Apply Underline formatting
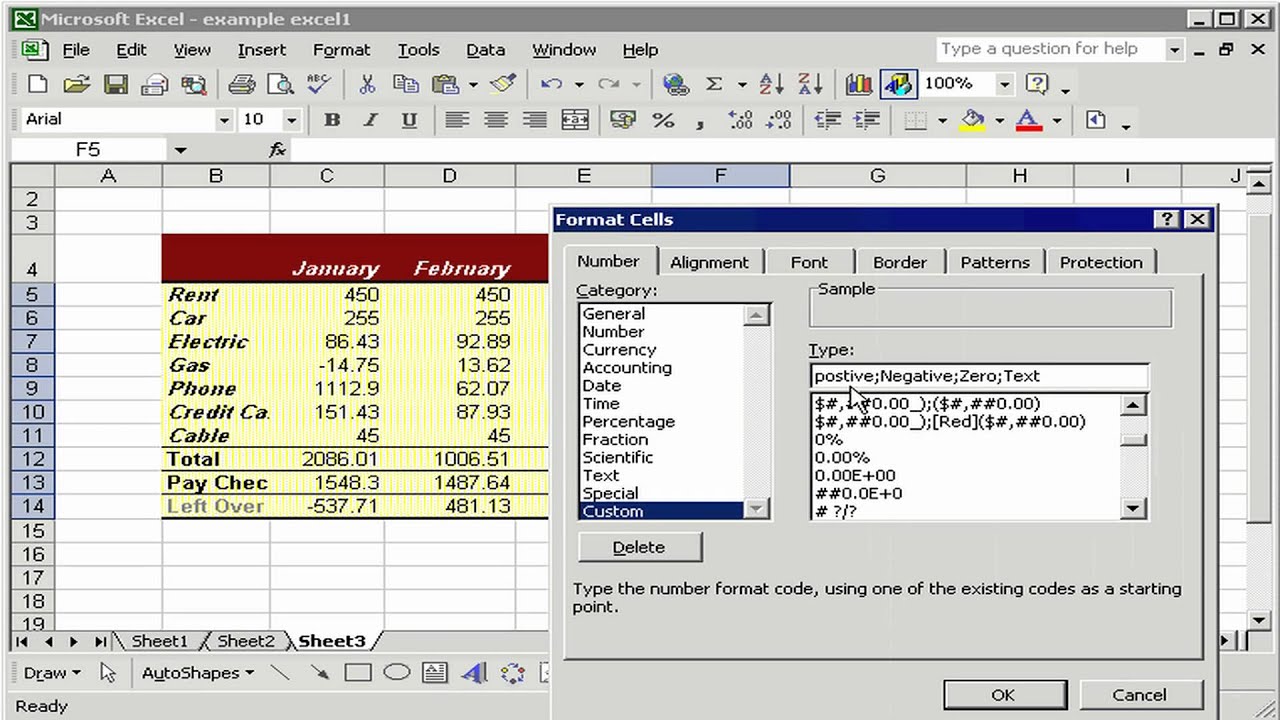This screenshot has height=720, width=1280. pos(409,120)
